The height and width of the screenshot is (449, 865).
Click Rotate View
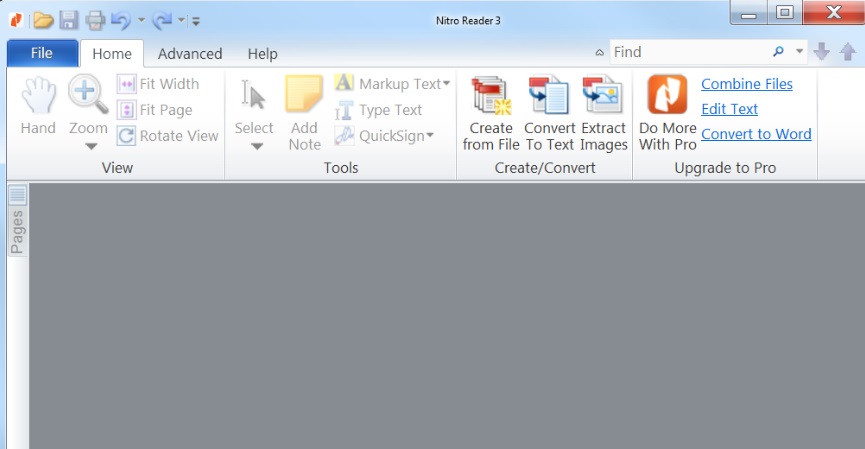tap(168, 136)
